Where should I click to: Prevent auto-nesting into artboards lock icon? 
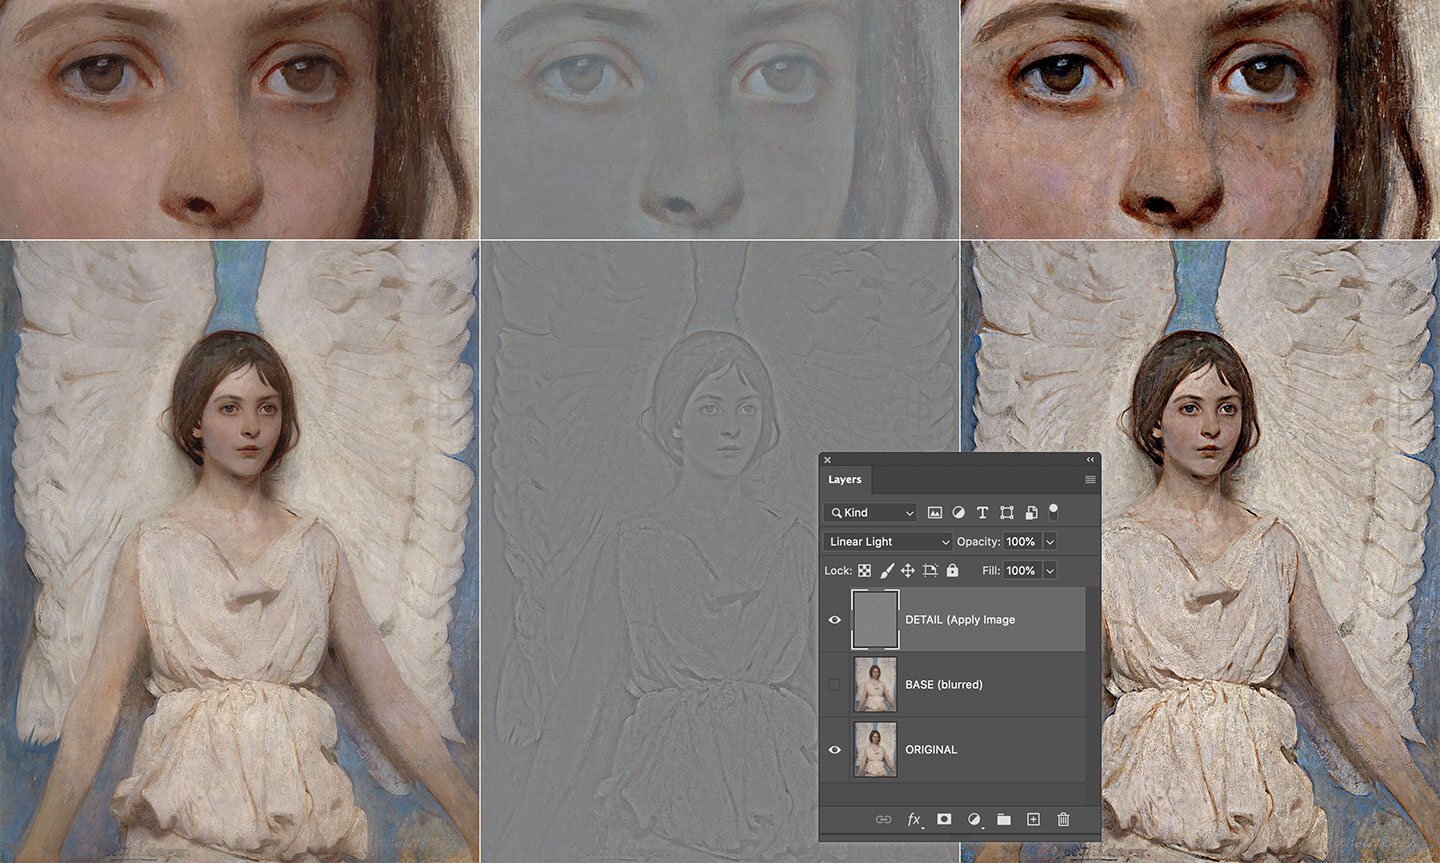[930, 570]
